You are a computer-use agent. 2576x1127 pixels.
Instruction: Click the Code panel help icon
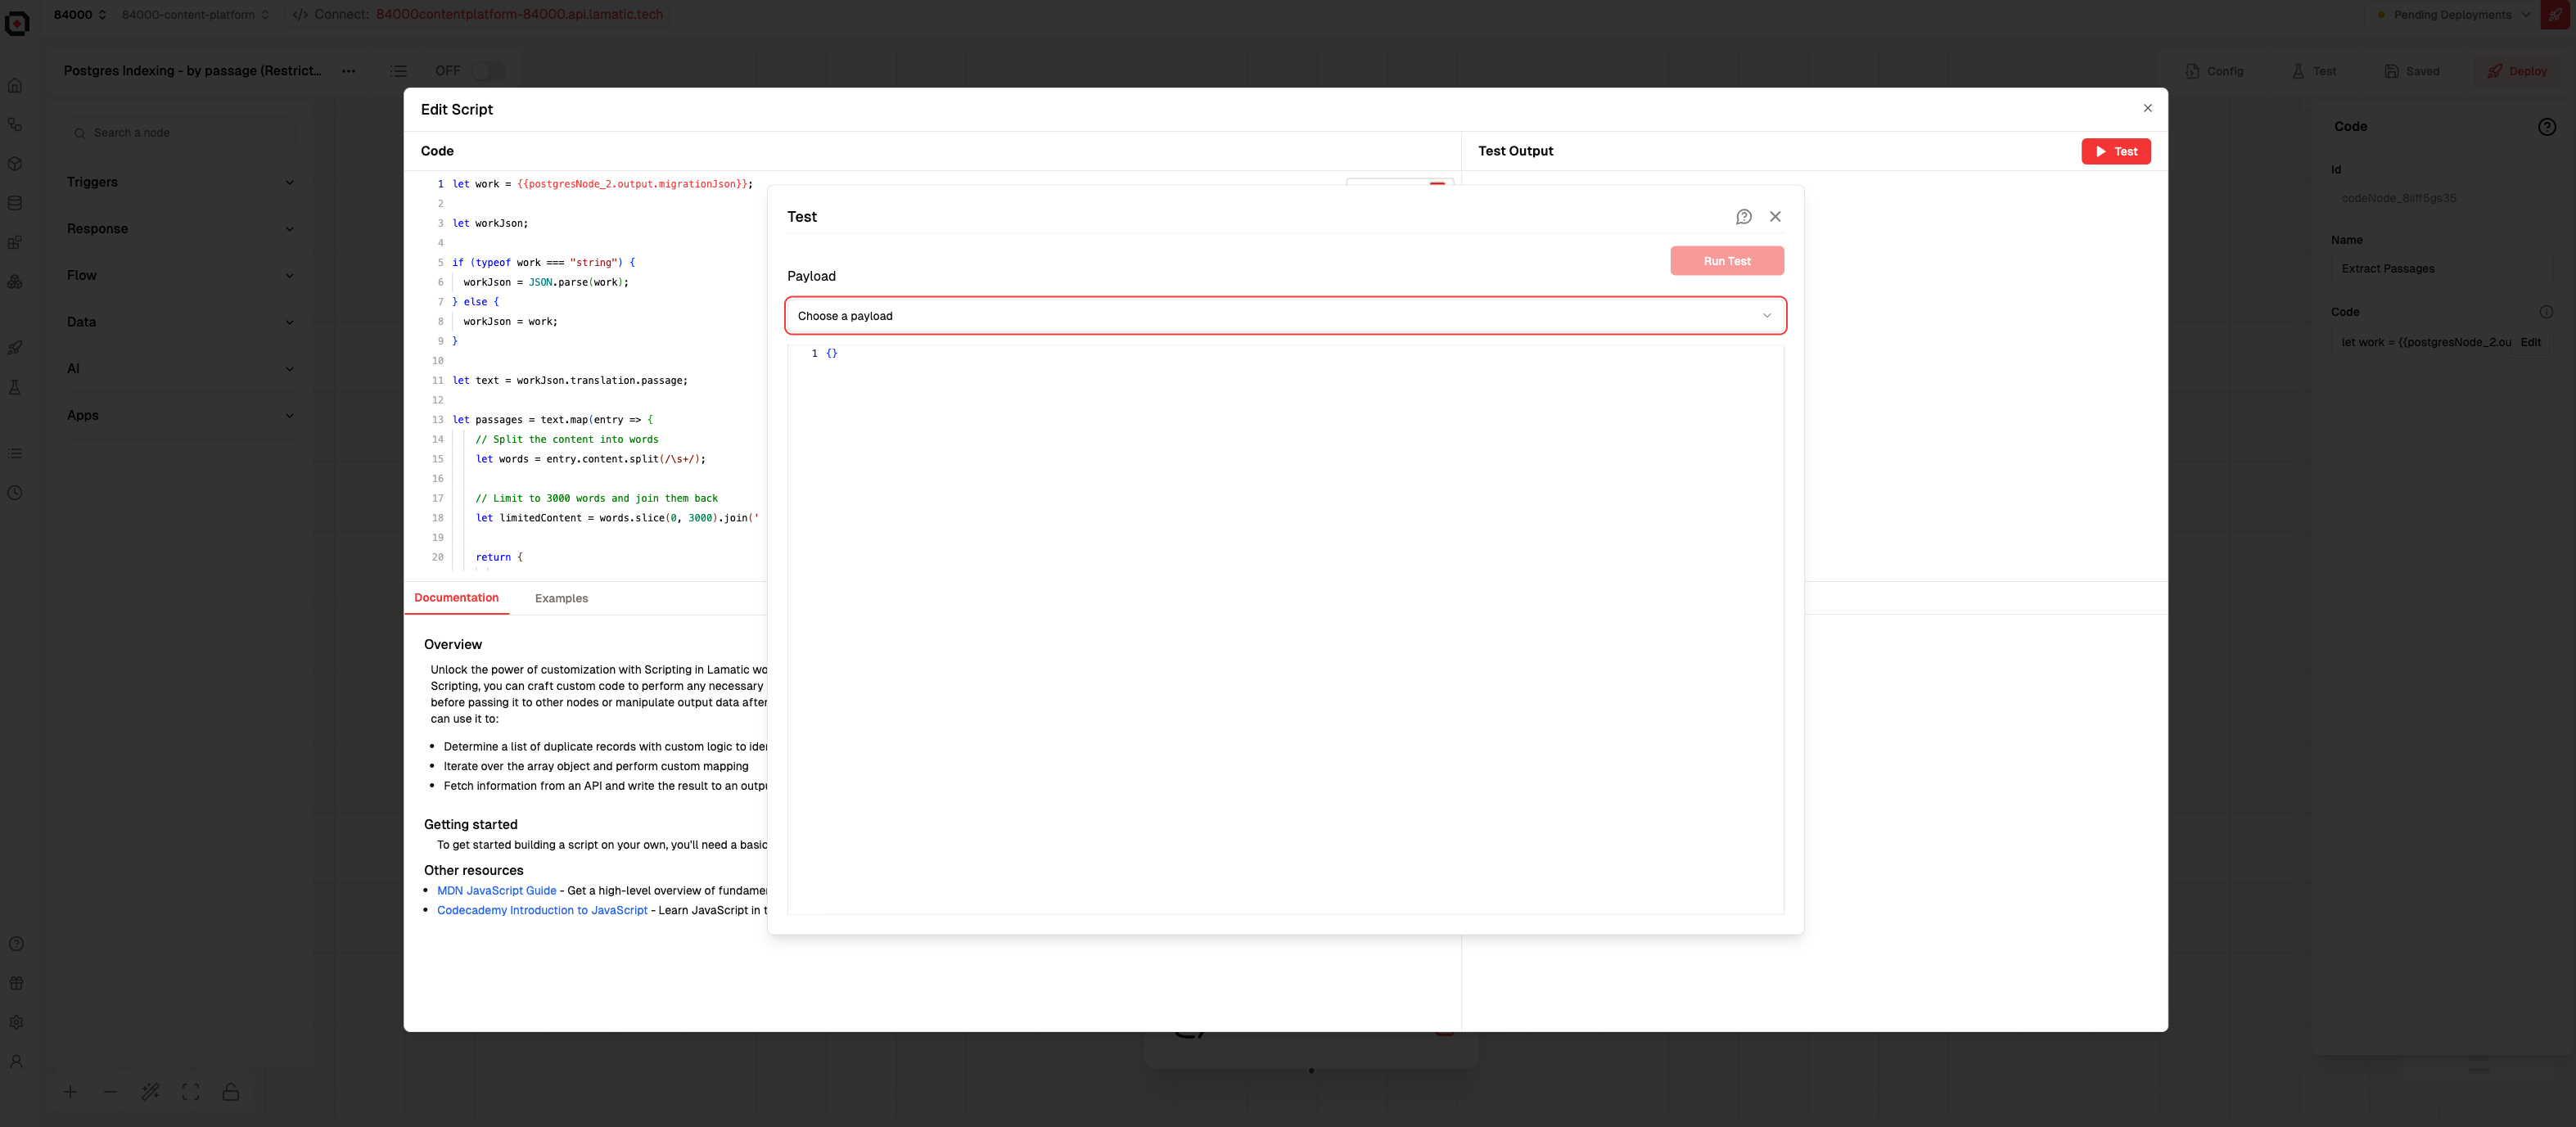2546,127
